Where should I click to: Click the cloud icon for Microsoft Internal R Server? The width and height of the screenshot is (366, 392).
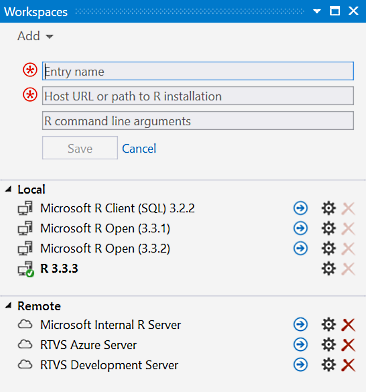click(x=25, y=324)
